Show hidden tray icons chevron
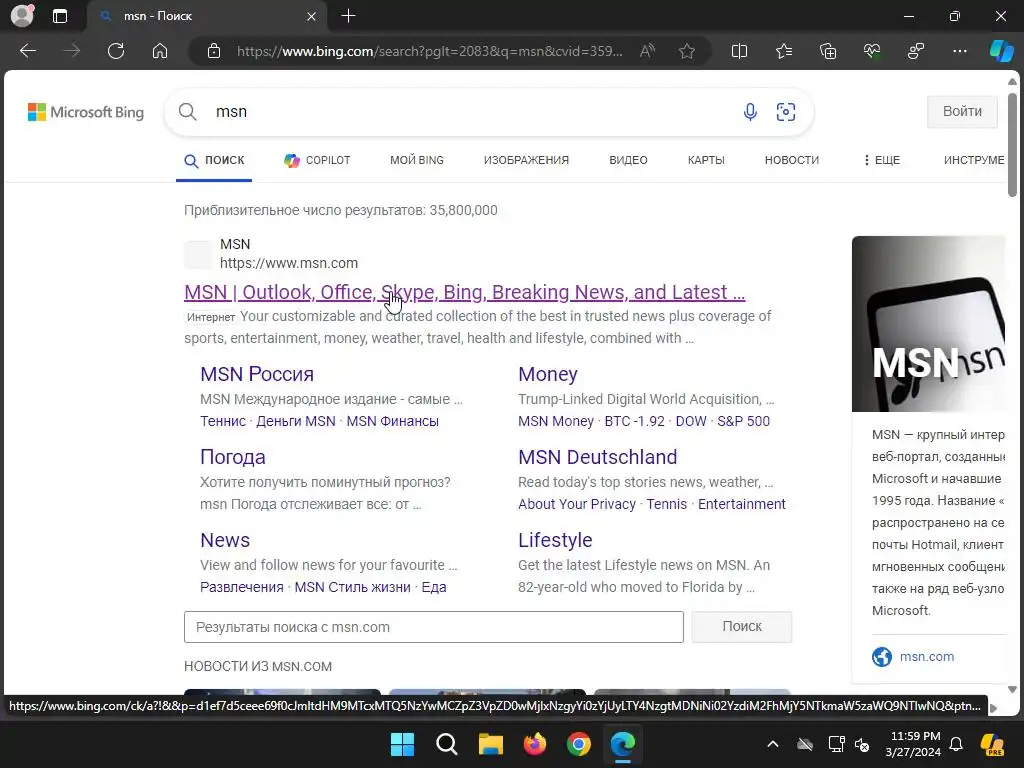Screen dimensions: 1024x768 773,744
